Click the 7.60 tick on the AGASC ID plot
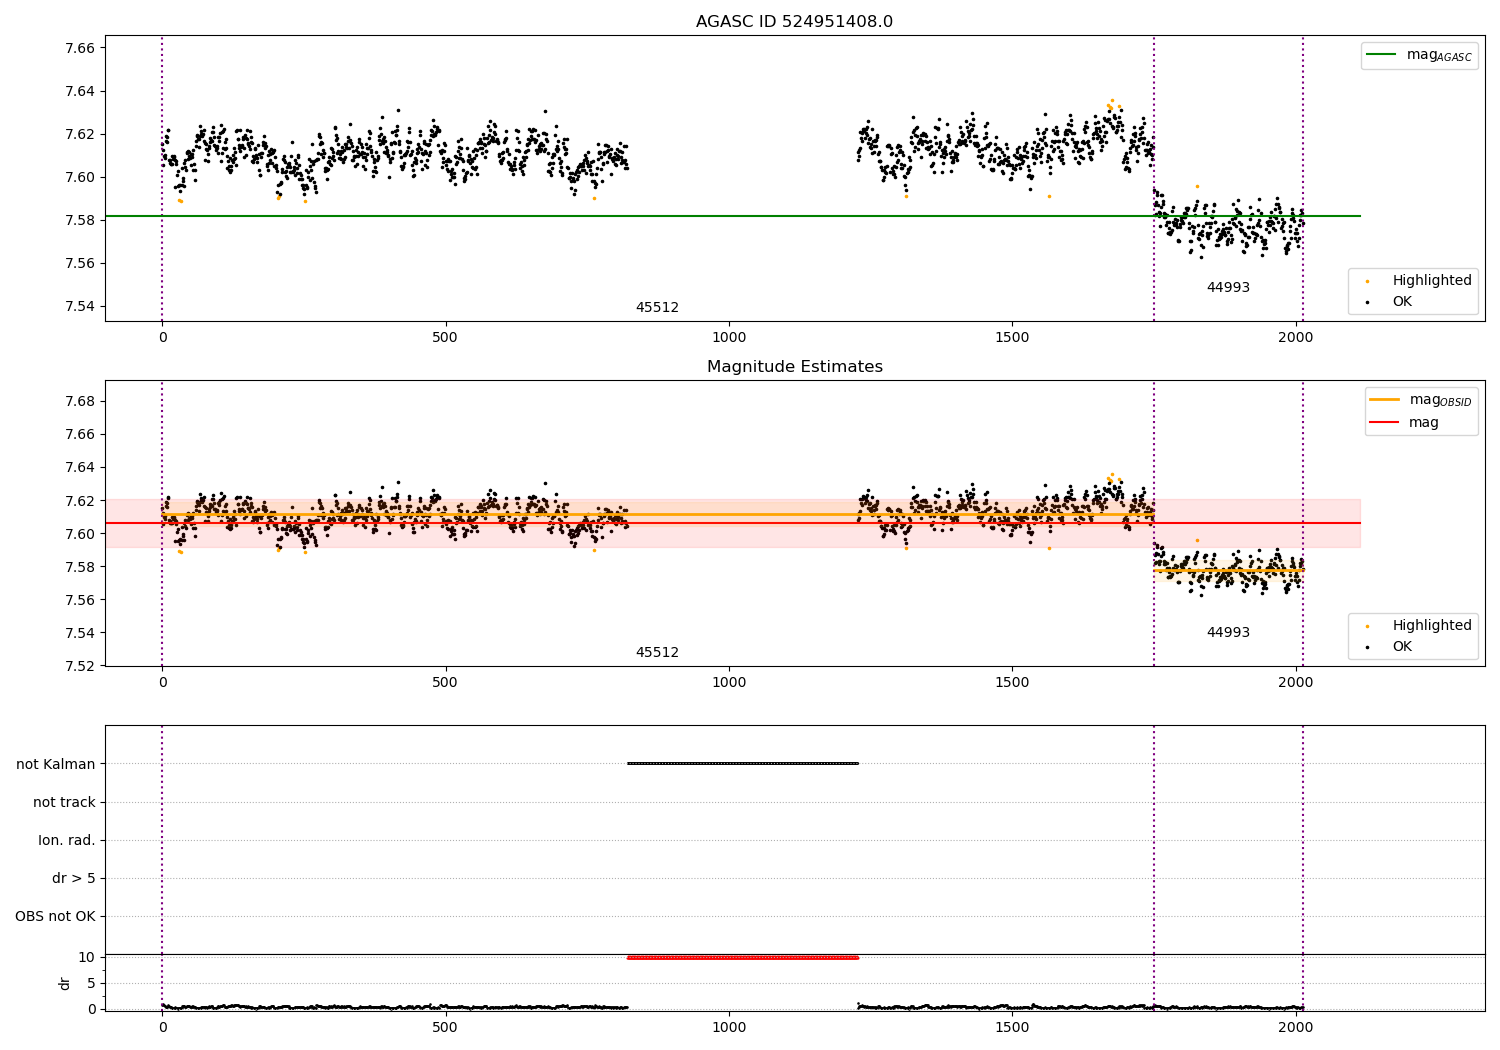 pyautogui.click(x=80, y=178)
